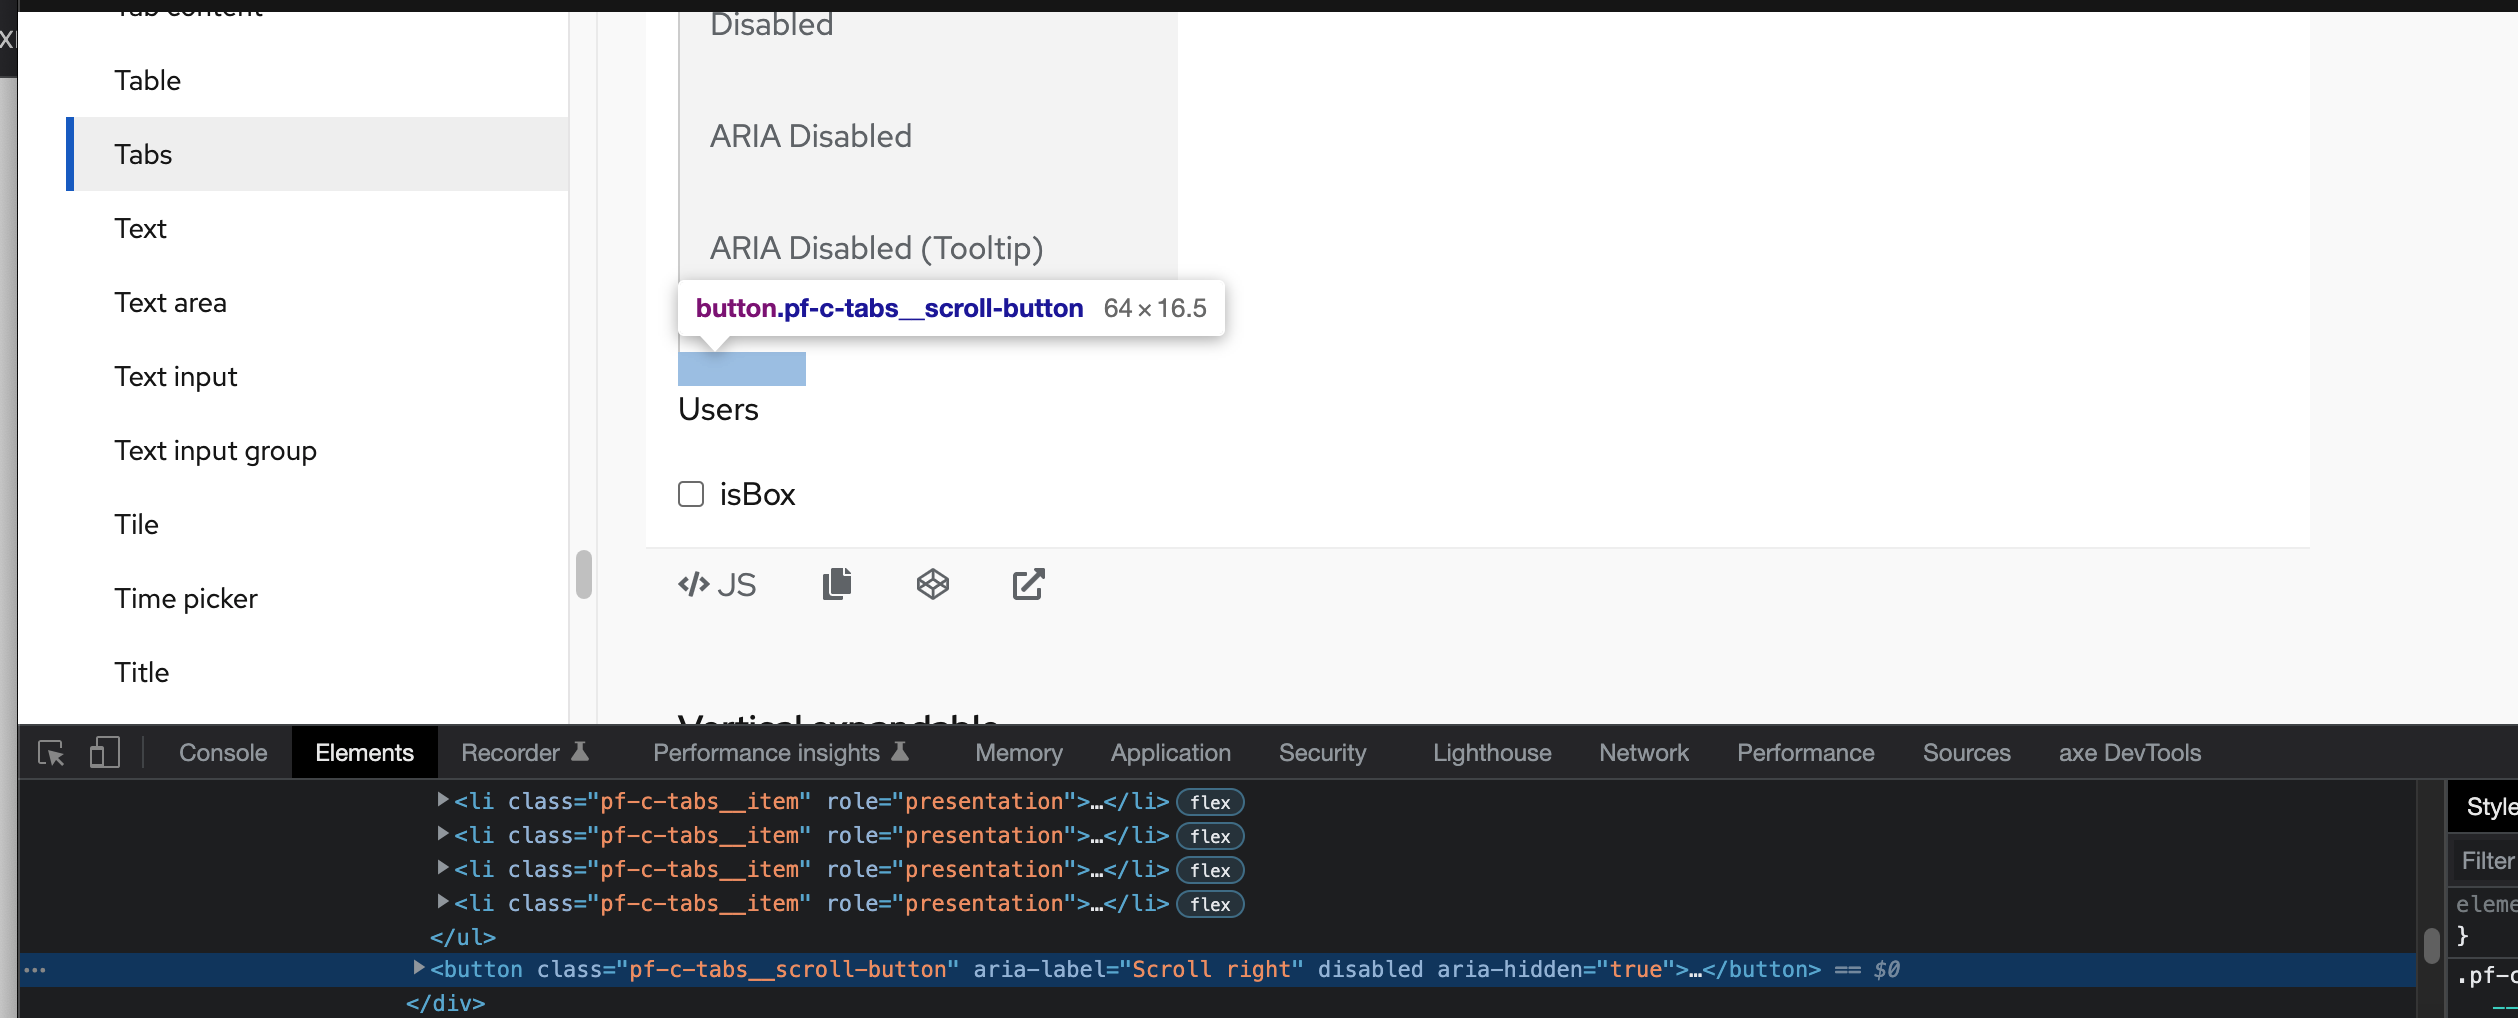Expand the first pf-c-tabs__item li node

click(x=442, y=800)
